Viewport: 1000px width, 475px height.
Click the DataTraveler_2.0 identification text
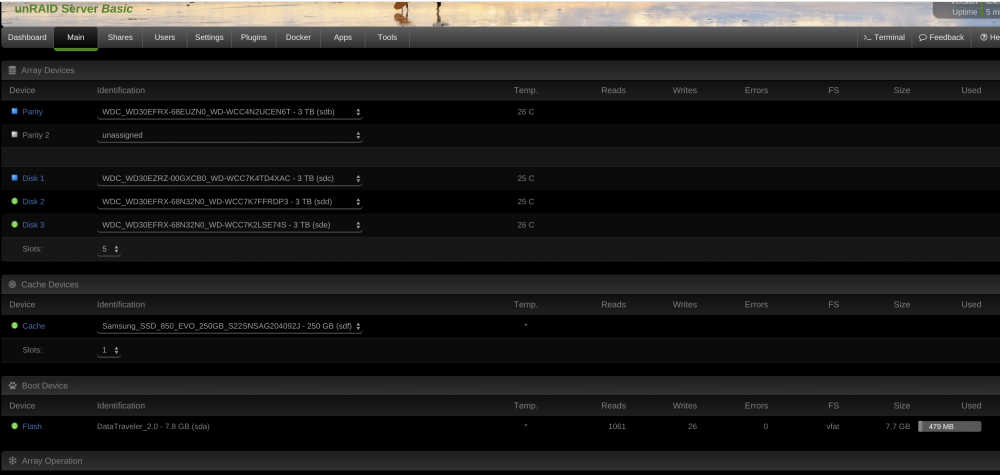[x=153, y=427]
